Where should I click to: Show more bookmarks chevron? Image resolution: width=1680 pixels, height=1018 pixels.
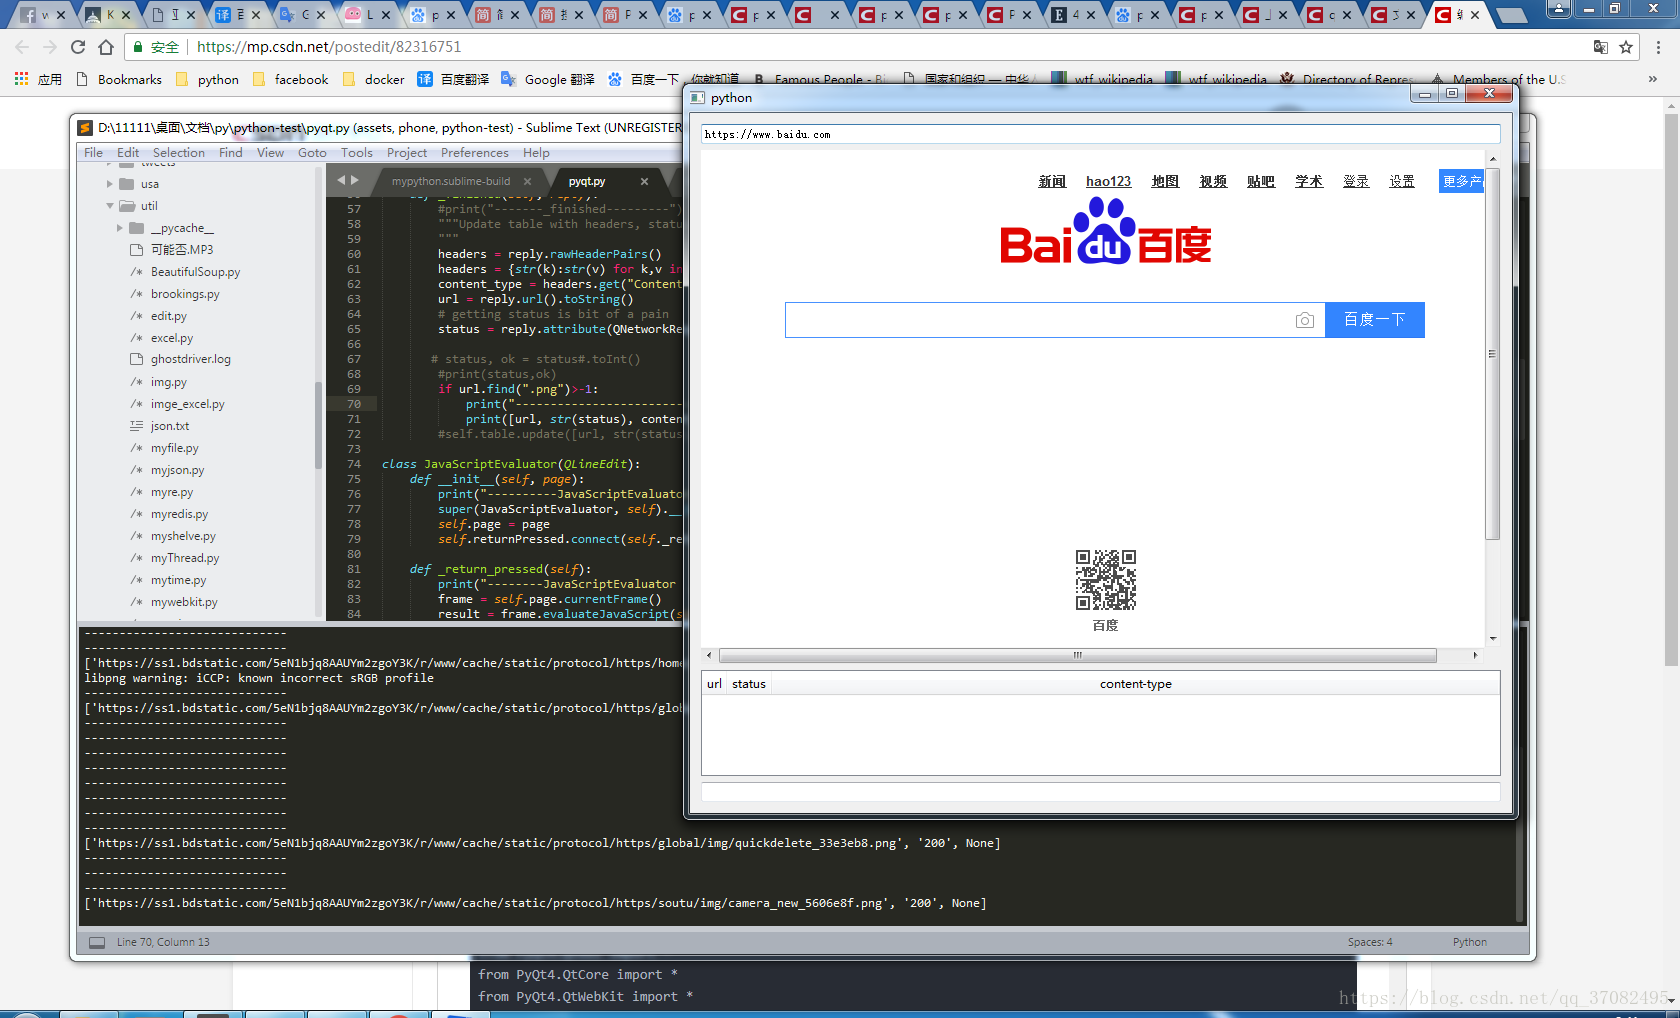(1652, 79)
